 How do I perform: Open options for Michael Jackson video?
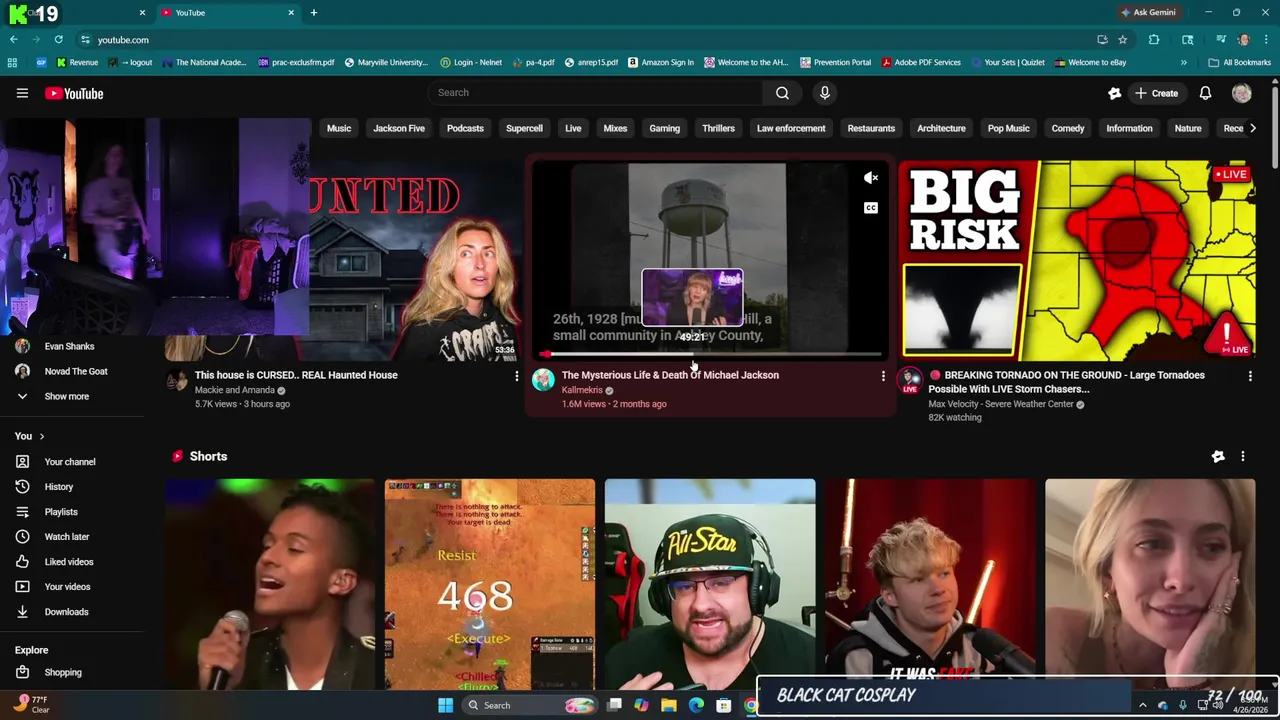(x=883, y=376)
